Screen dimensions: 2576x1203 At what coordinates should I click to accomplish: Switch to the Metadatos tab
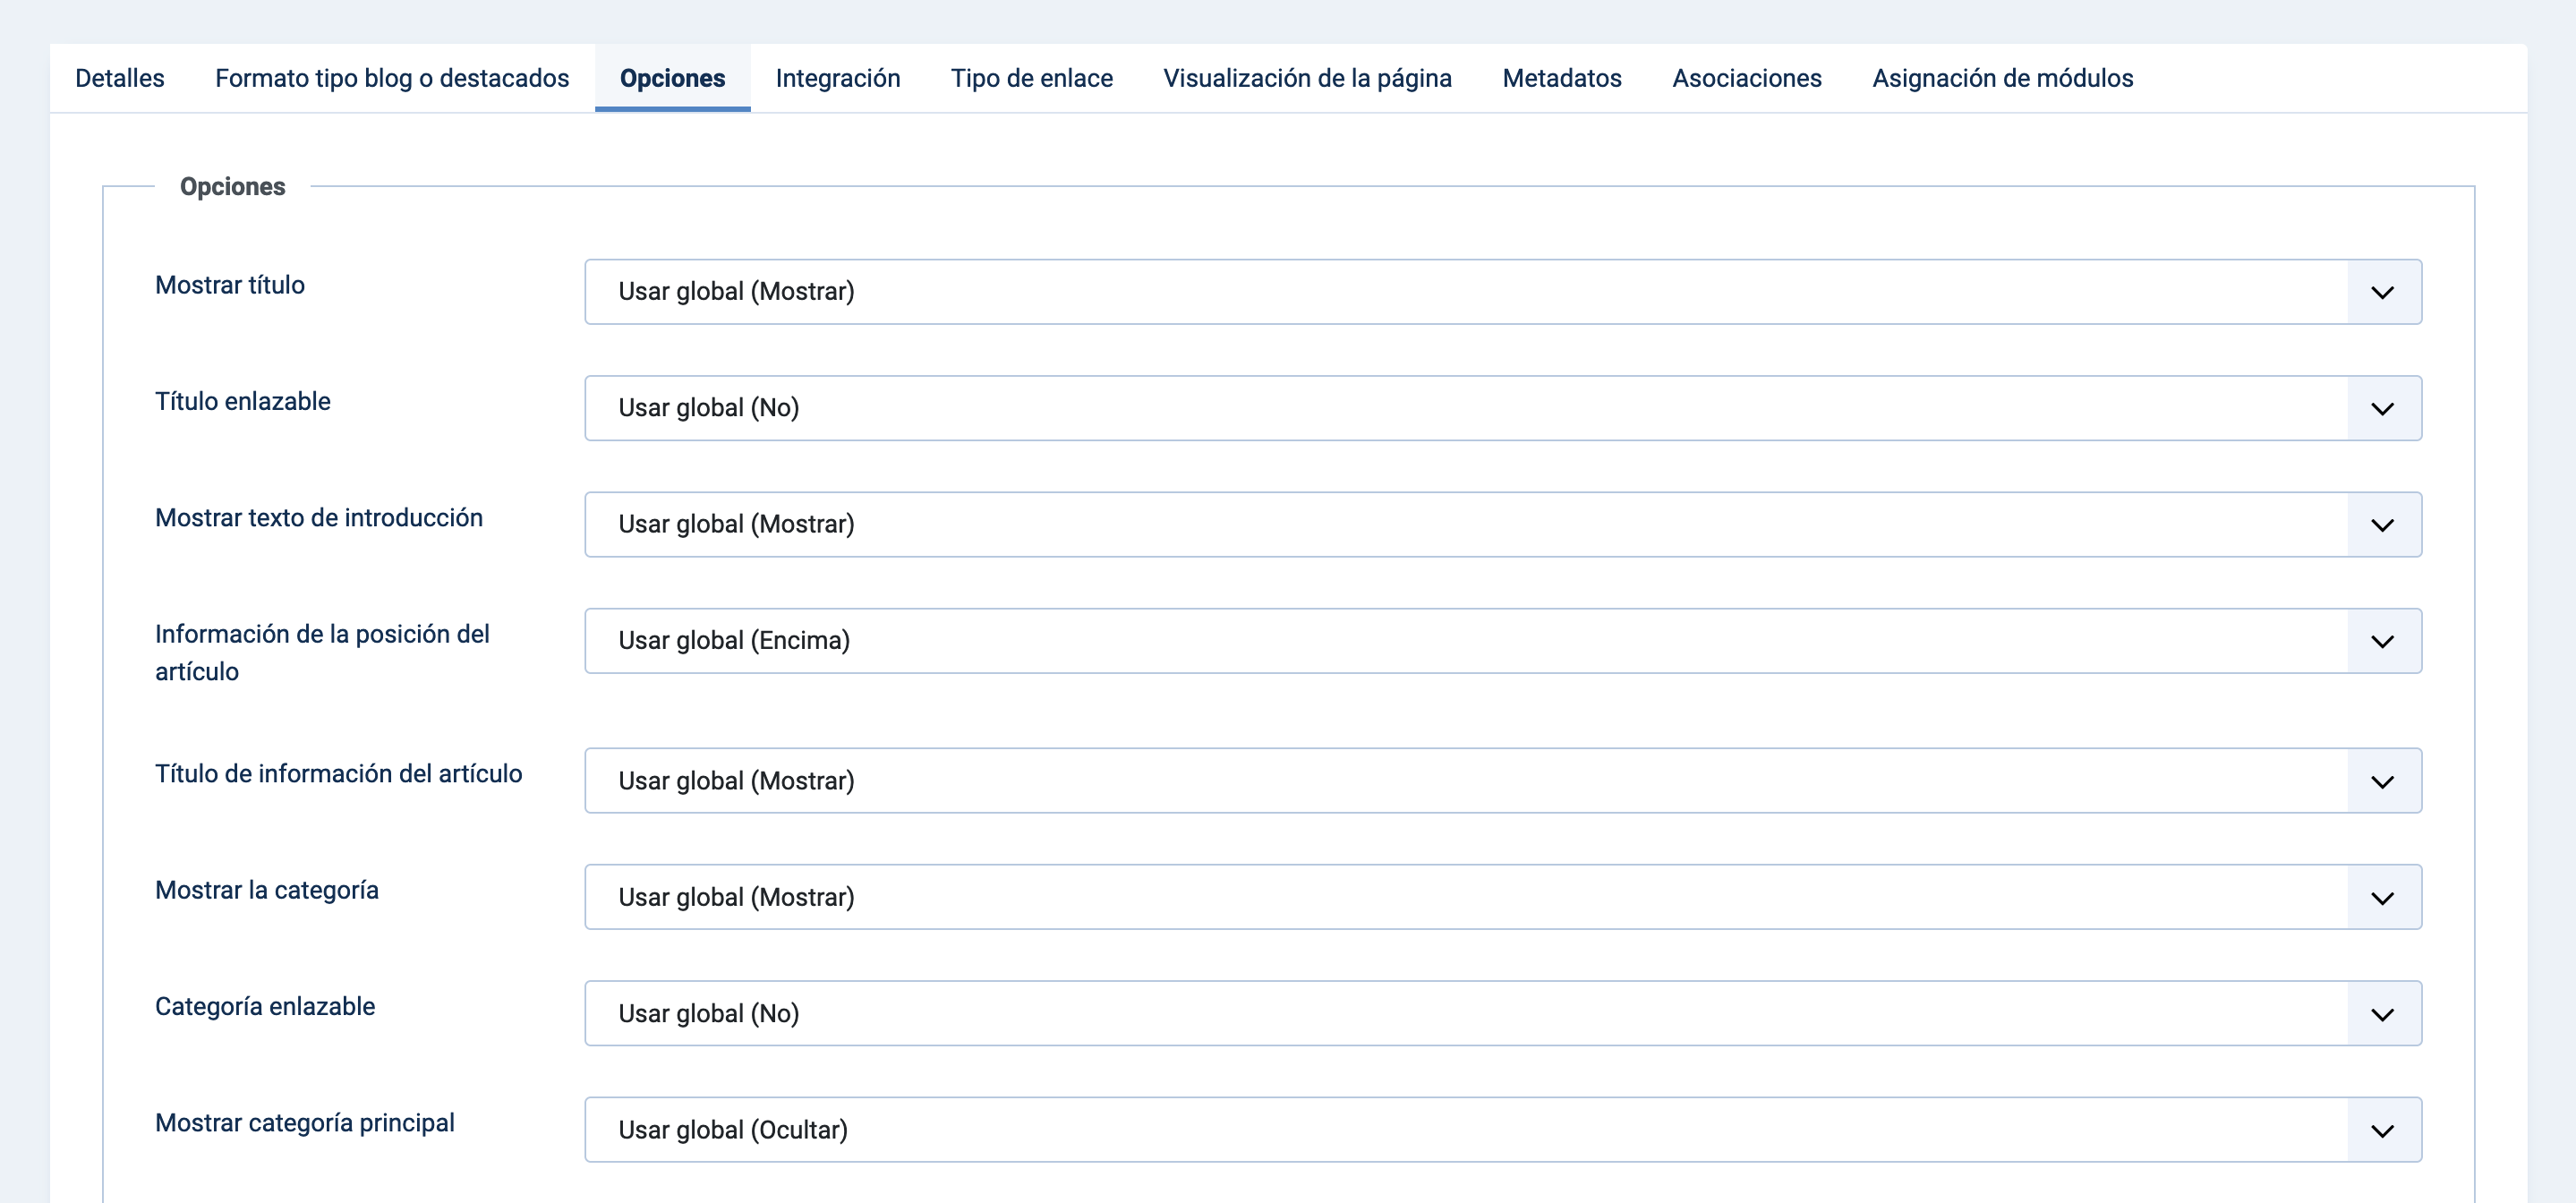1562,78
